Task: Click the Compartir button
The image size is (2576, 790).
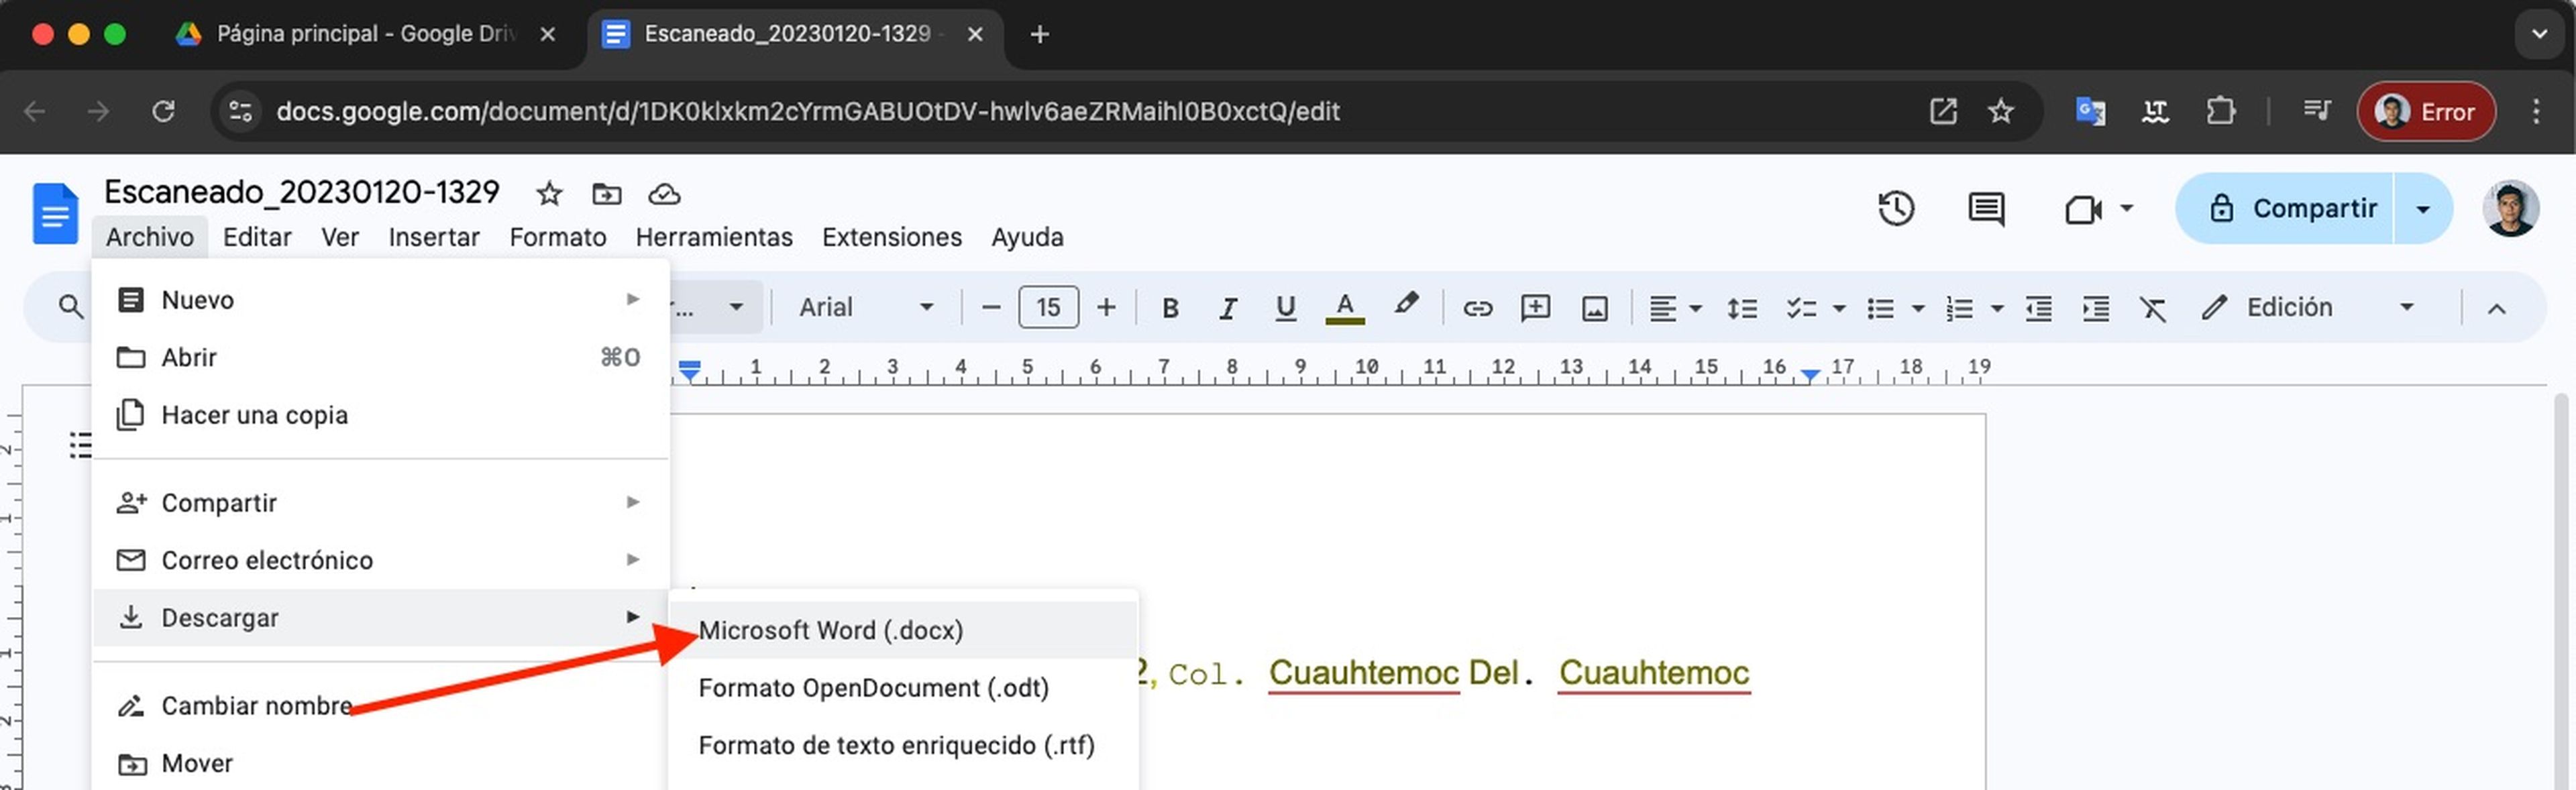Action: 2285,208
